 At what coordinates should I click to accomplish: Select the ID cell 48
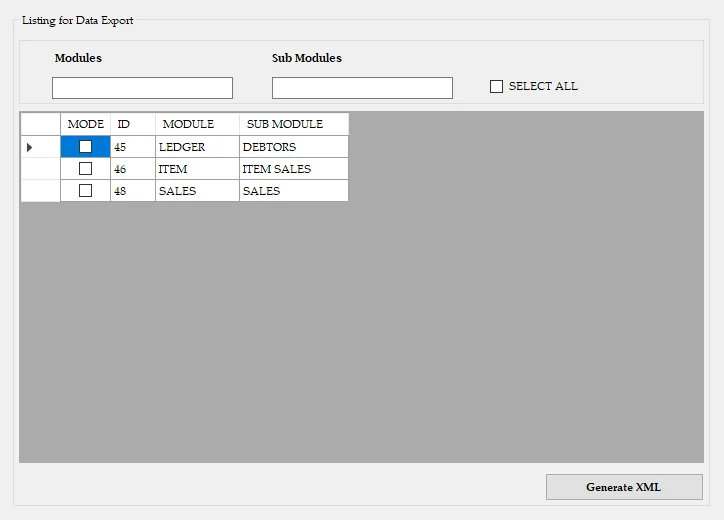[133, 191]
